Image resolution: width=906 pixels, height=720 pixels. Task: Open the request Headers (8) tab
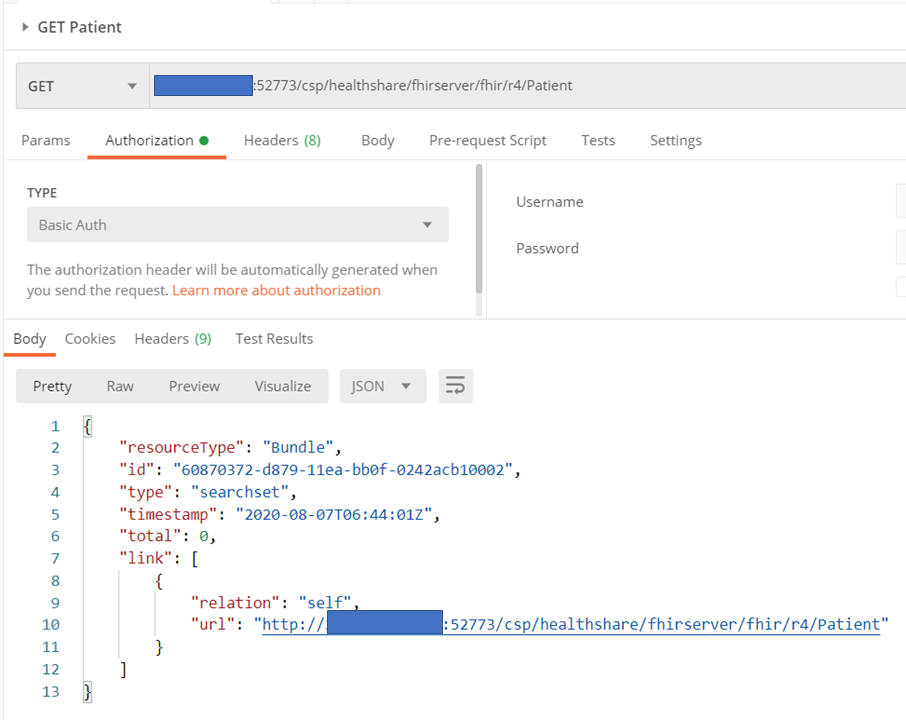282,140
